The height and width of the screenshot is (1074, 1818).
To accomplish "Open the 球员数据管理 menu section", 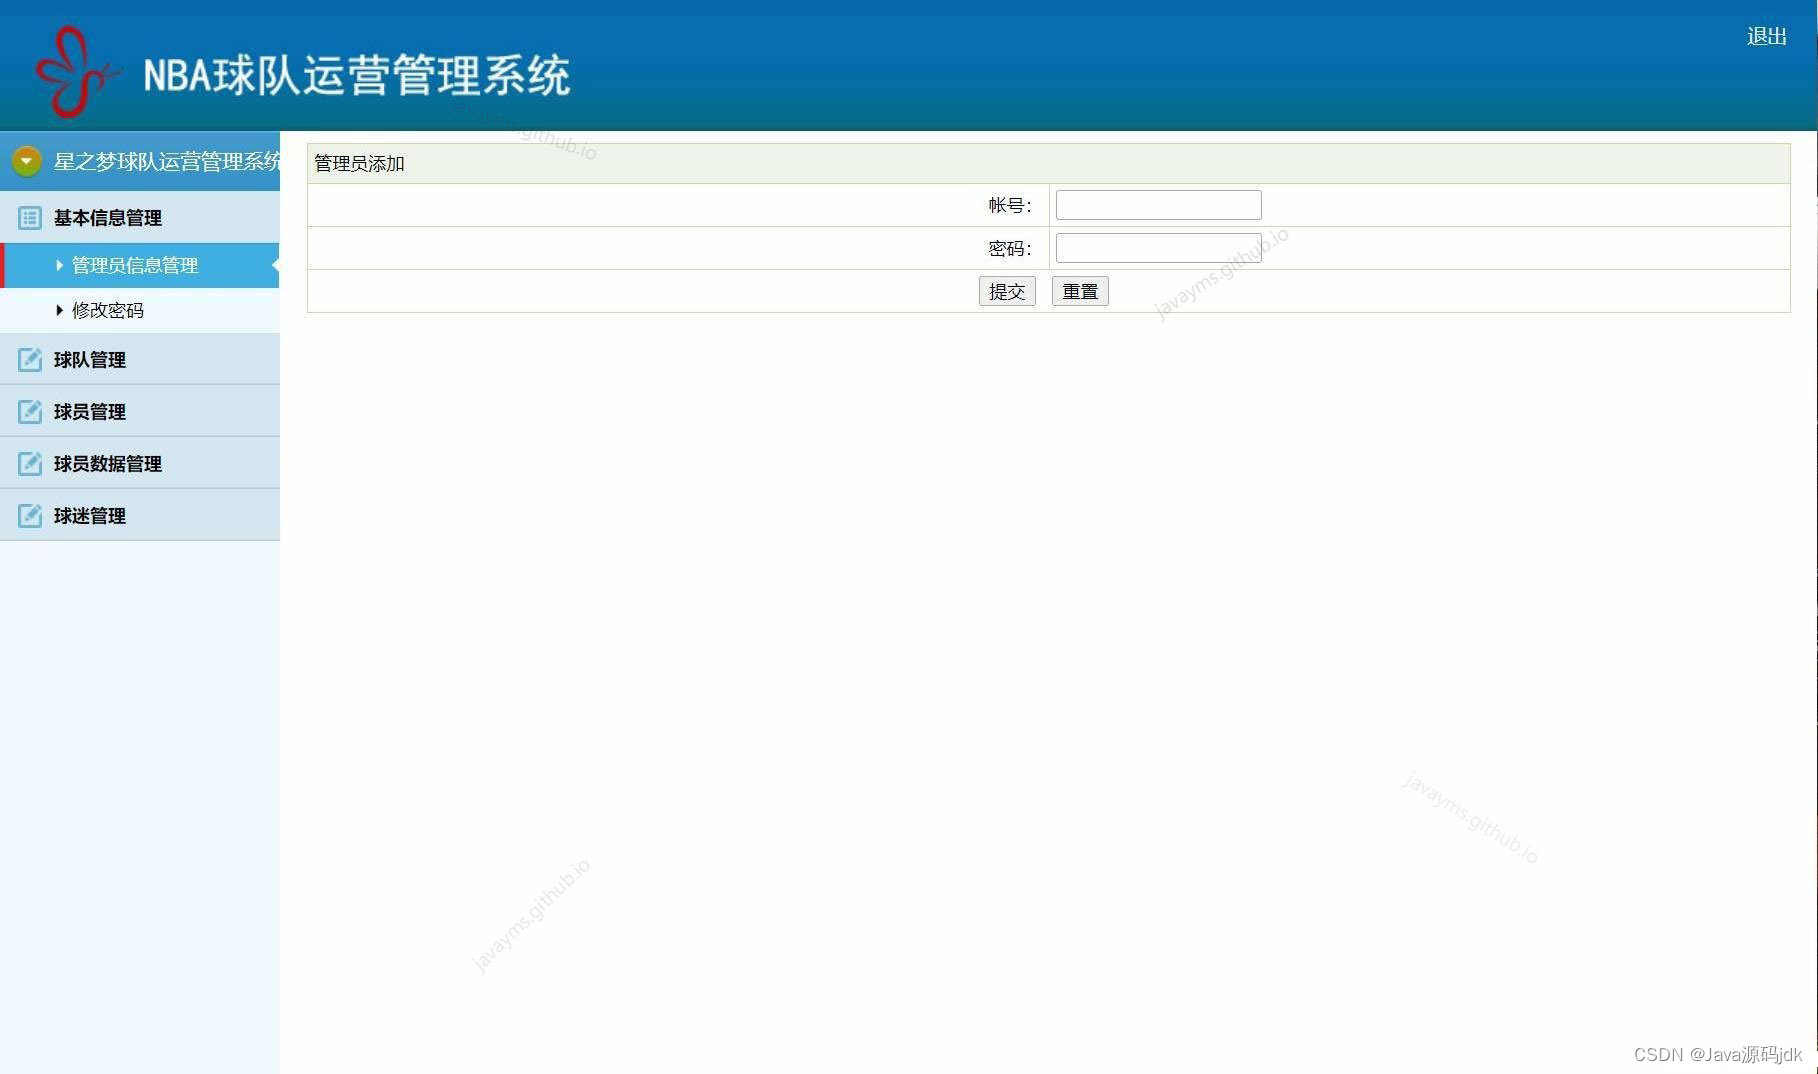I will coord(140,464).
